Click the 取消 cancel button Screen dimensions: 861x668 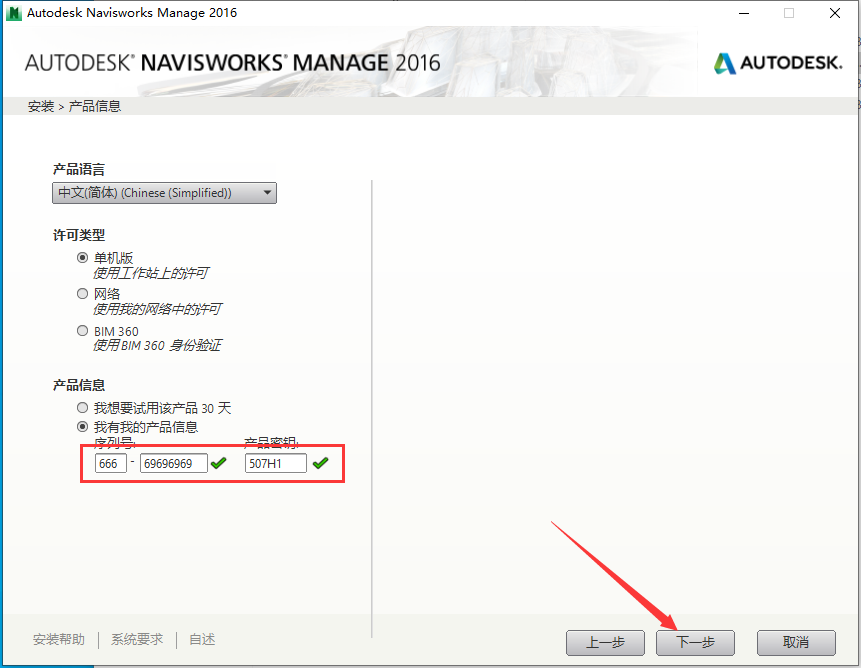coord(796,642)
